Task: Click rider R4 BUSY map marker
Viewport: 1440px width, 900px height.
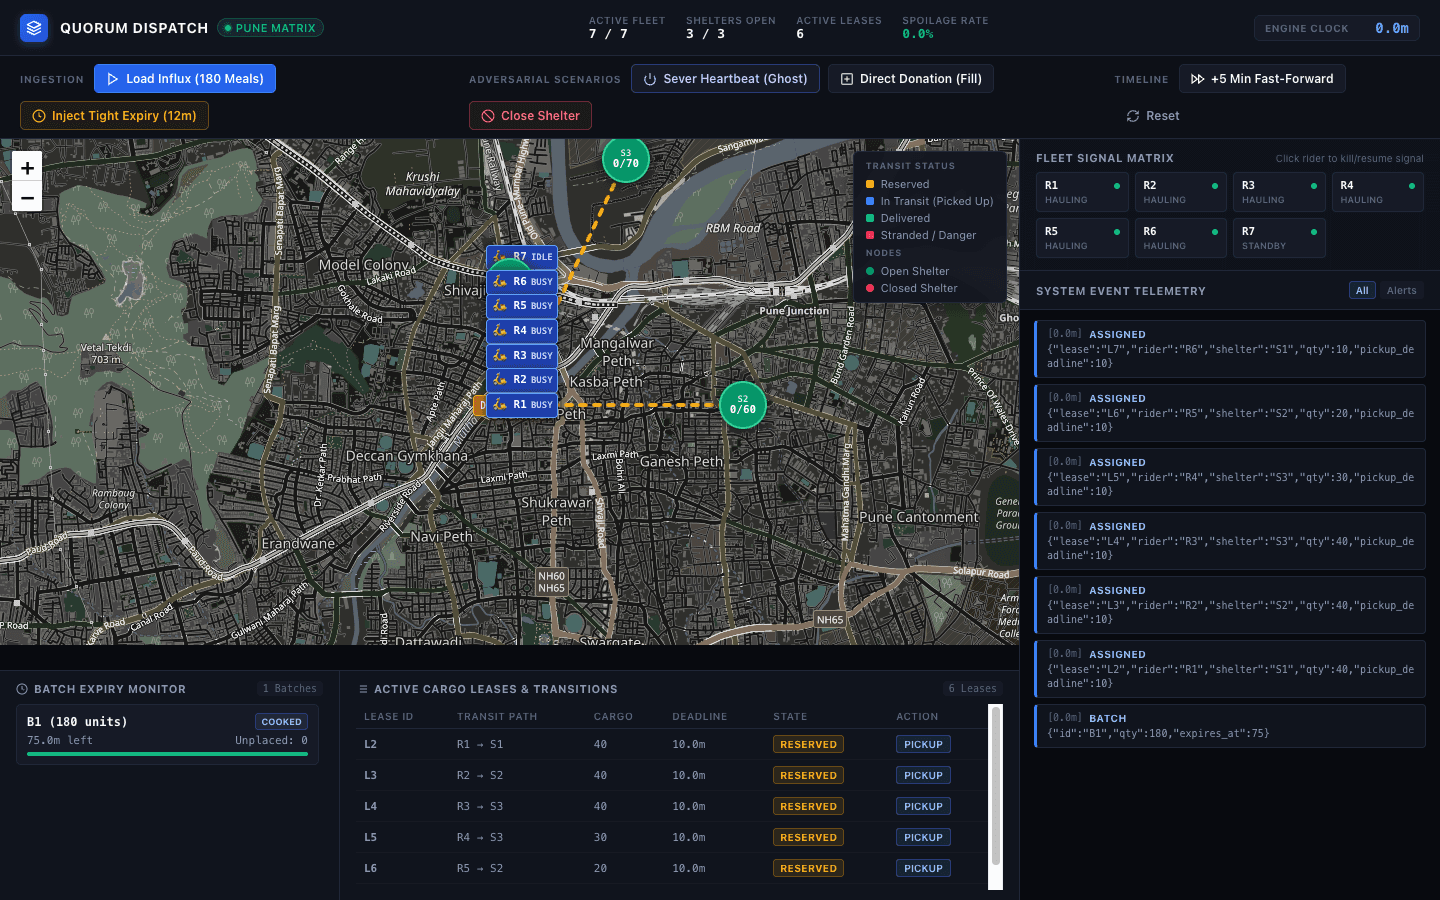Action: (x=522, y=331)
